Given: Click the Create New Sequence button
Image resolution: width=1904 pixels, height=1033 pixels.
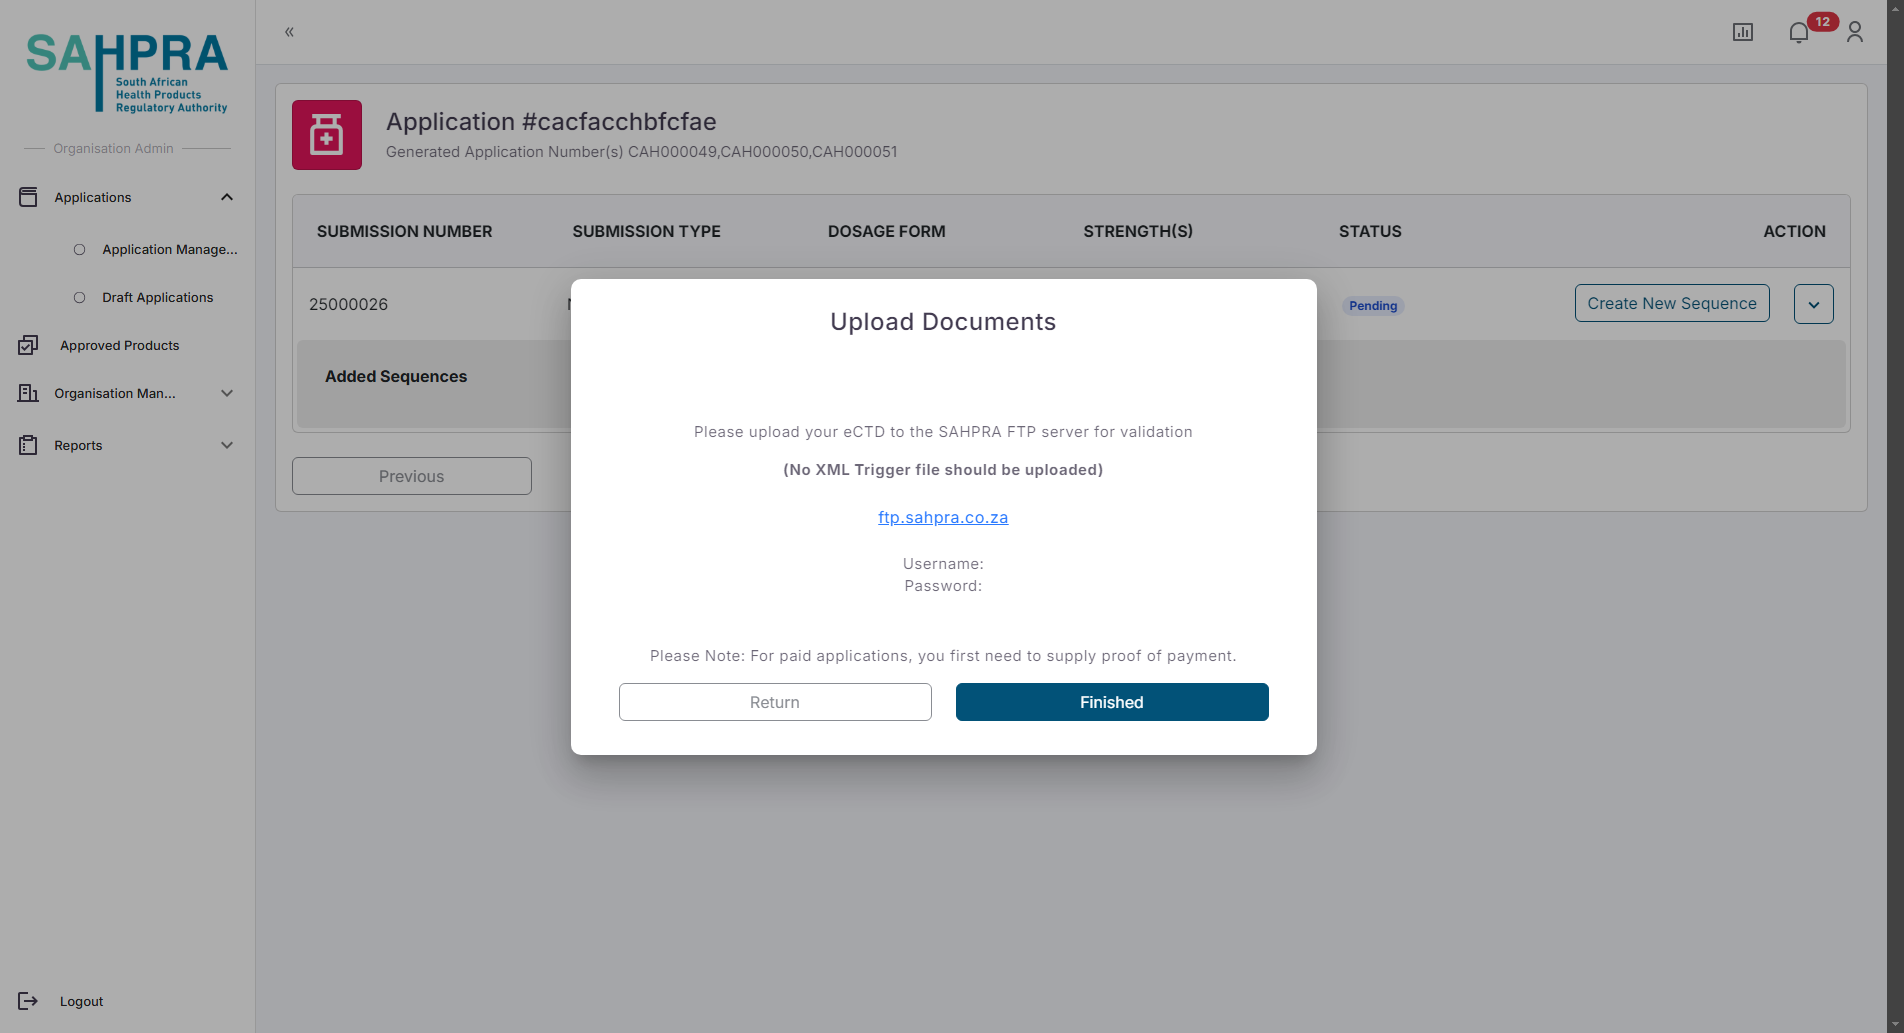Looking at the screenshot, I should tap(1671, 304).
